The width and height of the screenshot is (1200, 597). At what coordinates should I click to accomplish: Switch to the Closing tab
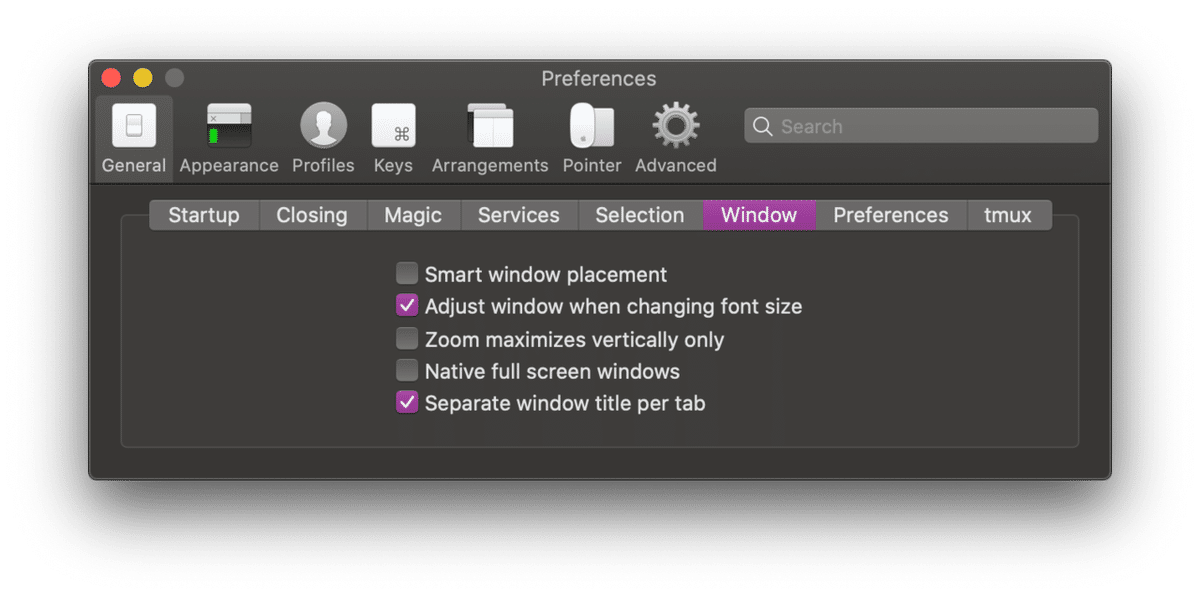click(312, 215)
